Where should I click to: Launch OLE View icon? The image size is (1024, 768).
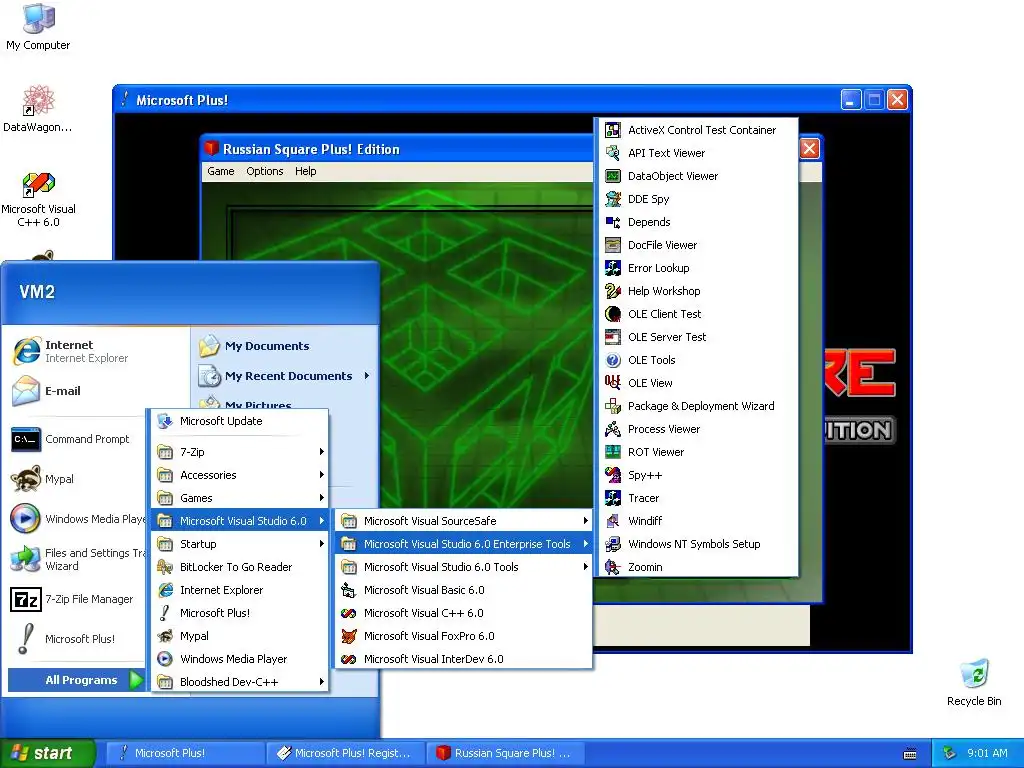coord(613,383)
